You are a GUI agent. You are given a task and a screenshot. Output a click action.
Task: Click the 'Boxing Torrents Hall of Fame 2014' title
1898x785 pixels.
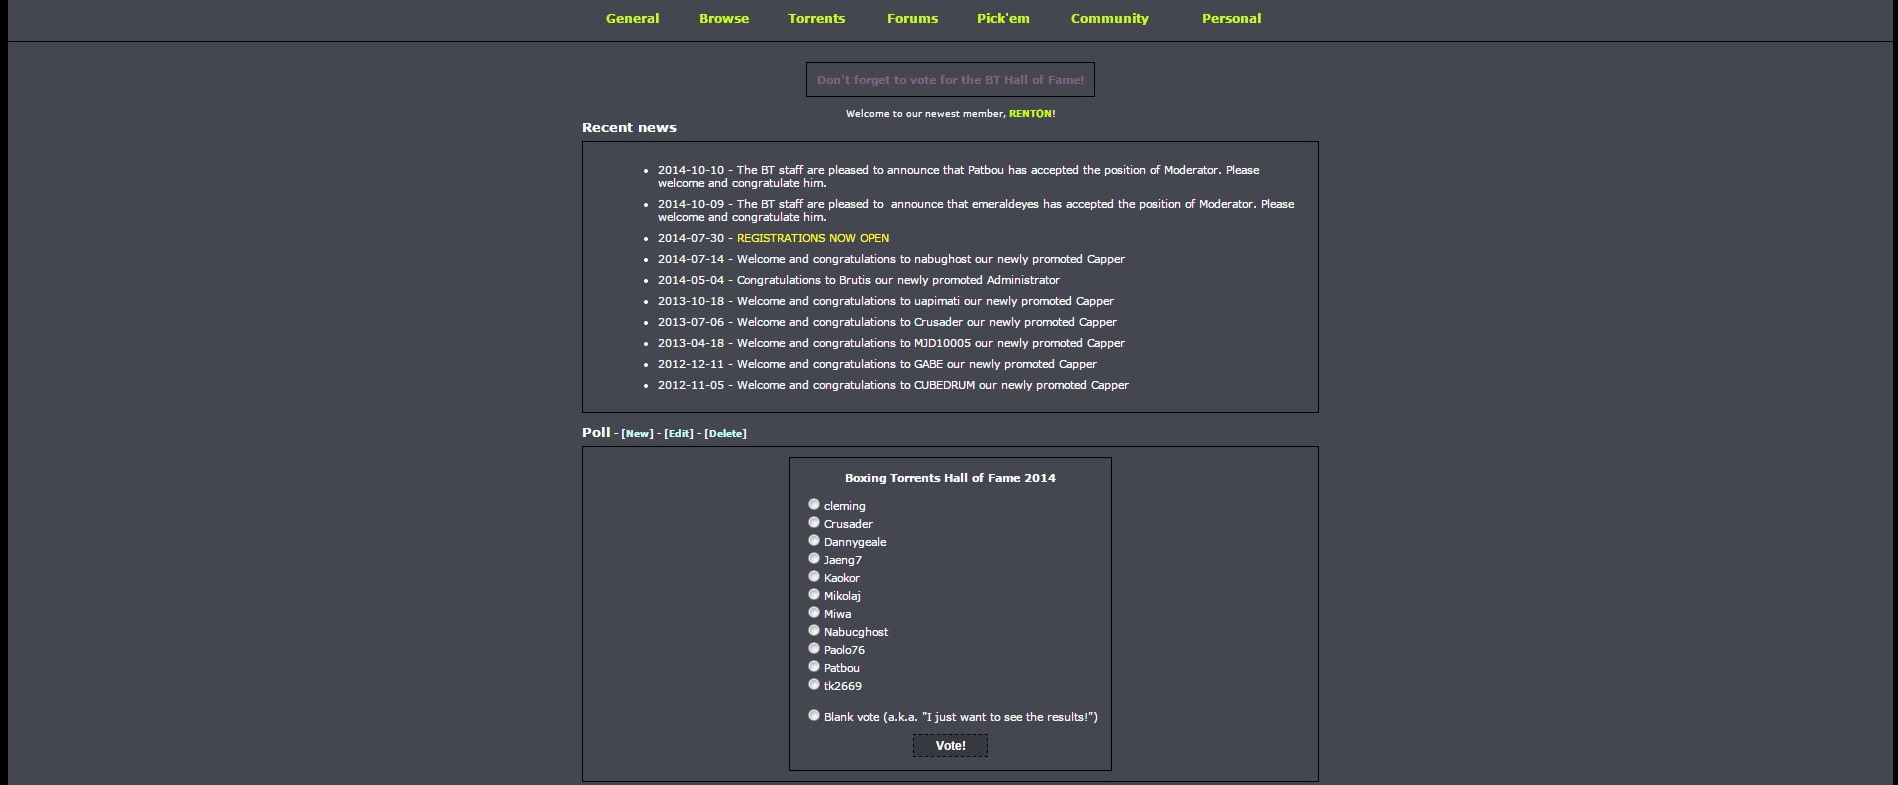click(950, 478)
